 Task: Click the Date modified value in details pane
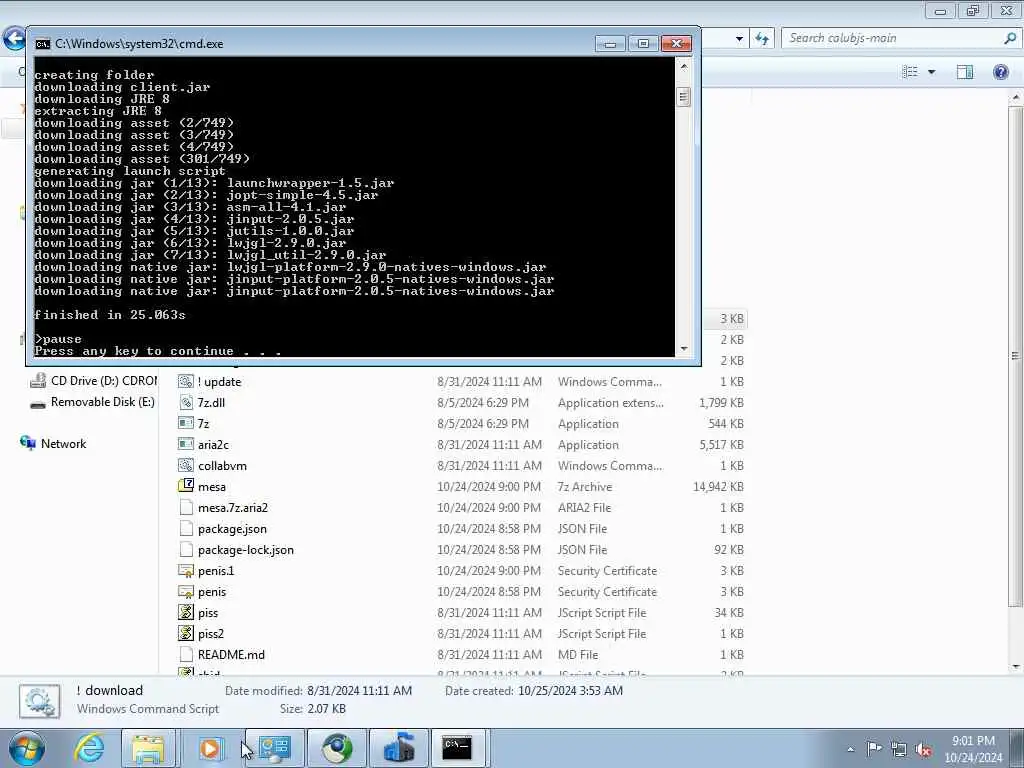click(x=359, y=690)
